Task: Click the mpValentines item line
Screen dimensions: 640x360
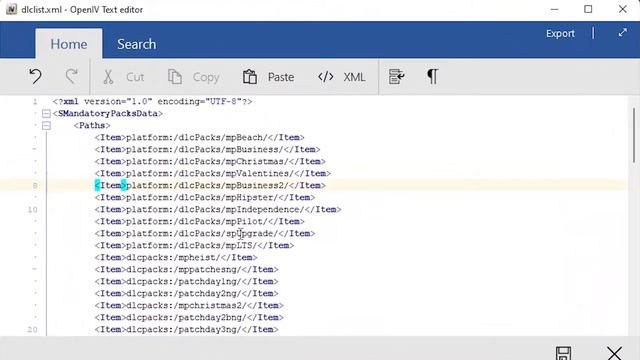Action: 213,173
